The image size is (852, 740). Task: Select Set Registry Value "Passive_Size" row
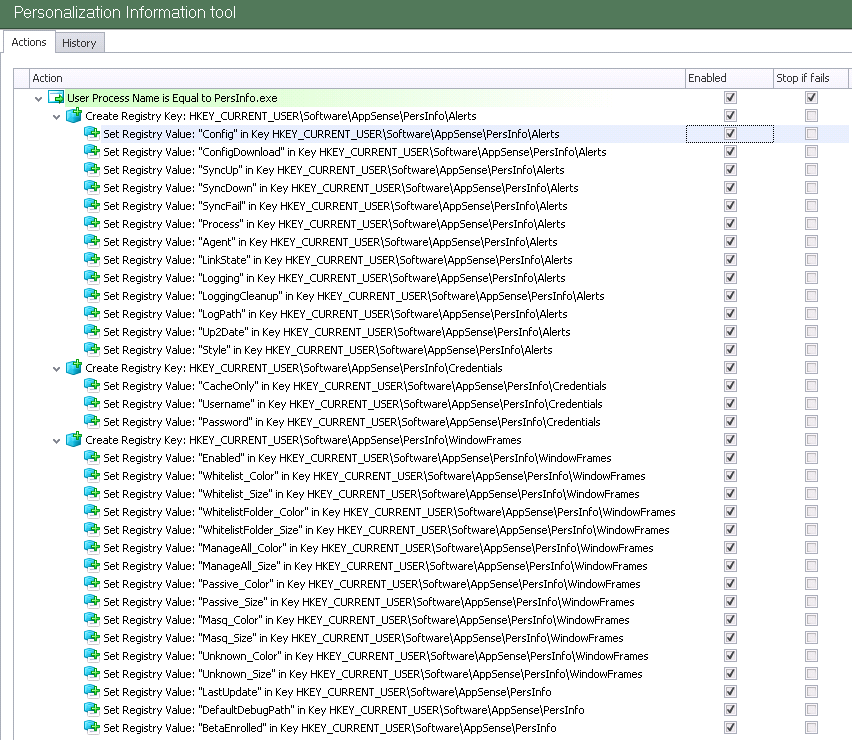tap(369, 601)
